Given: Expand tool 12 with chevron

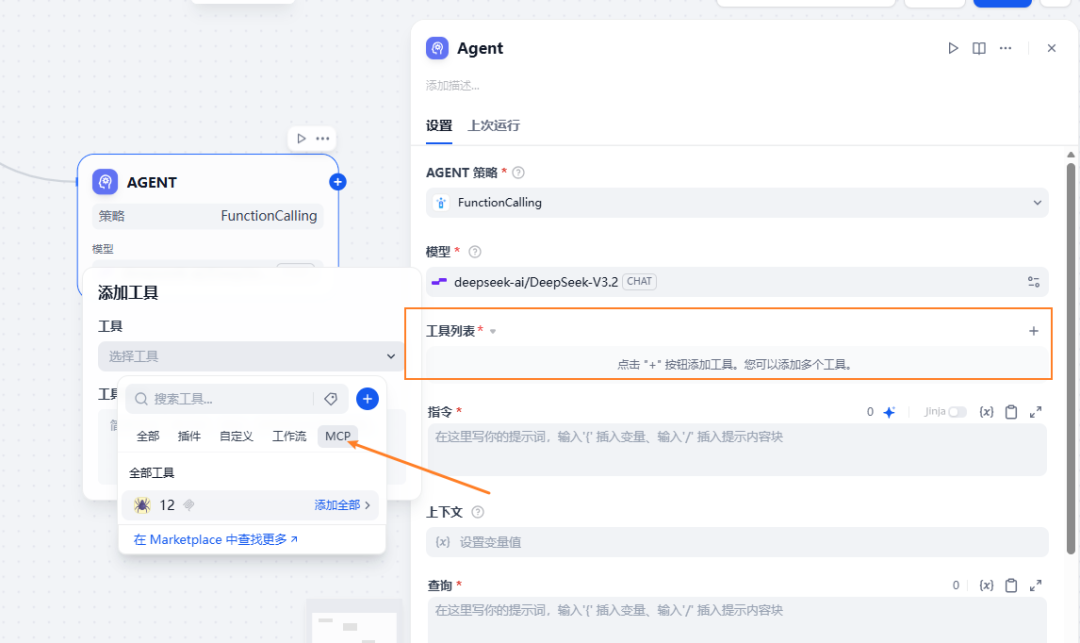Looking at the screenshot, I should click(x=368, y=505).
